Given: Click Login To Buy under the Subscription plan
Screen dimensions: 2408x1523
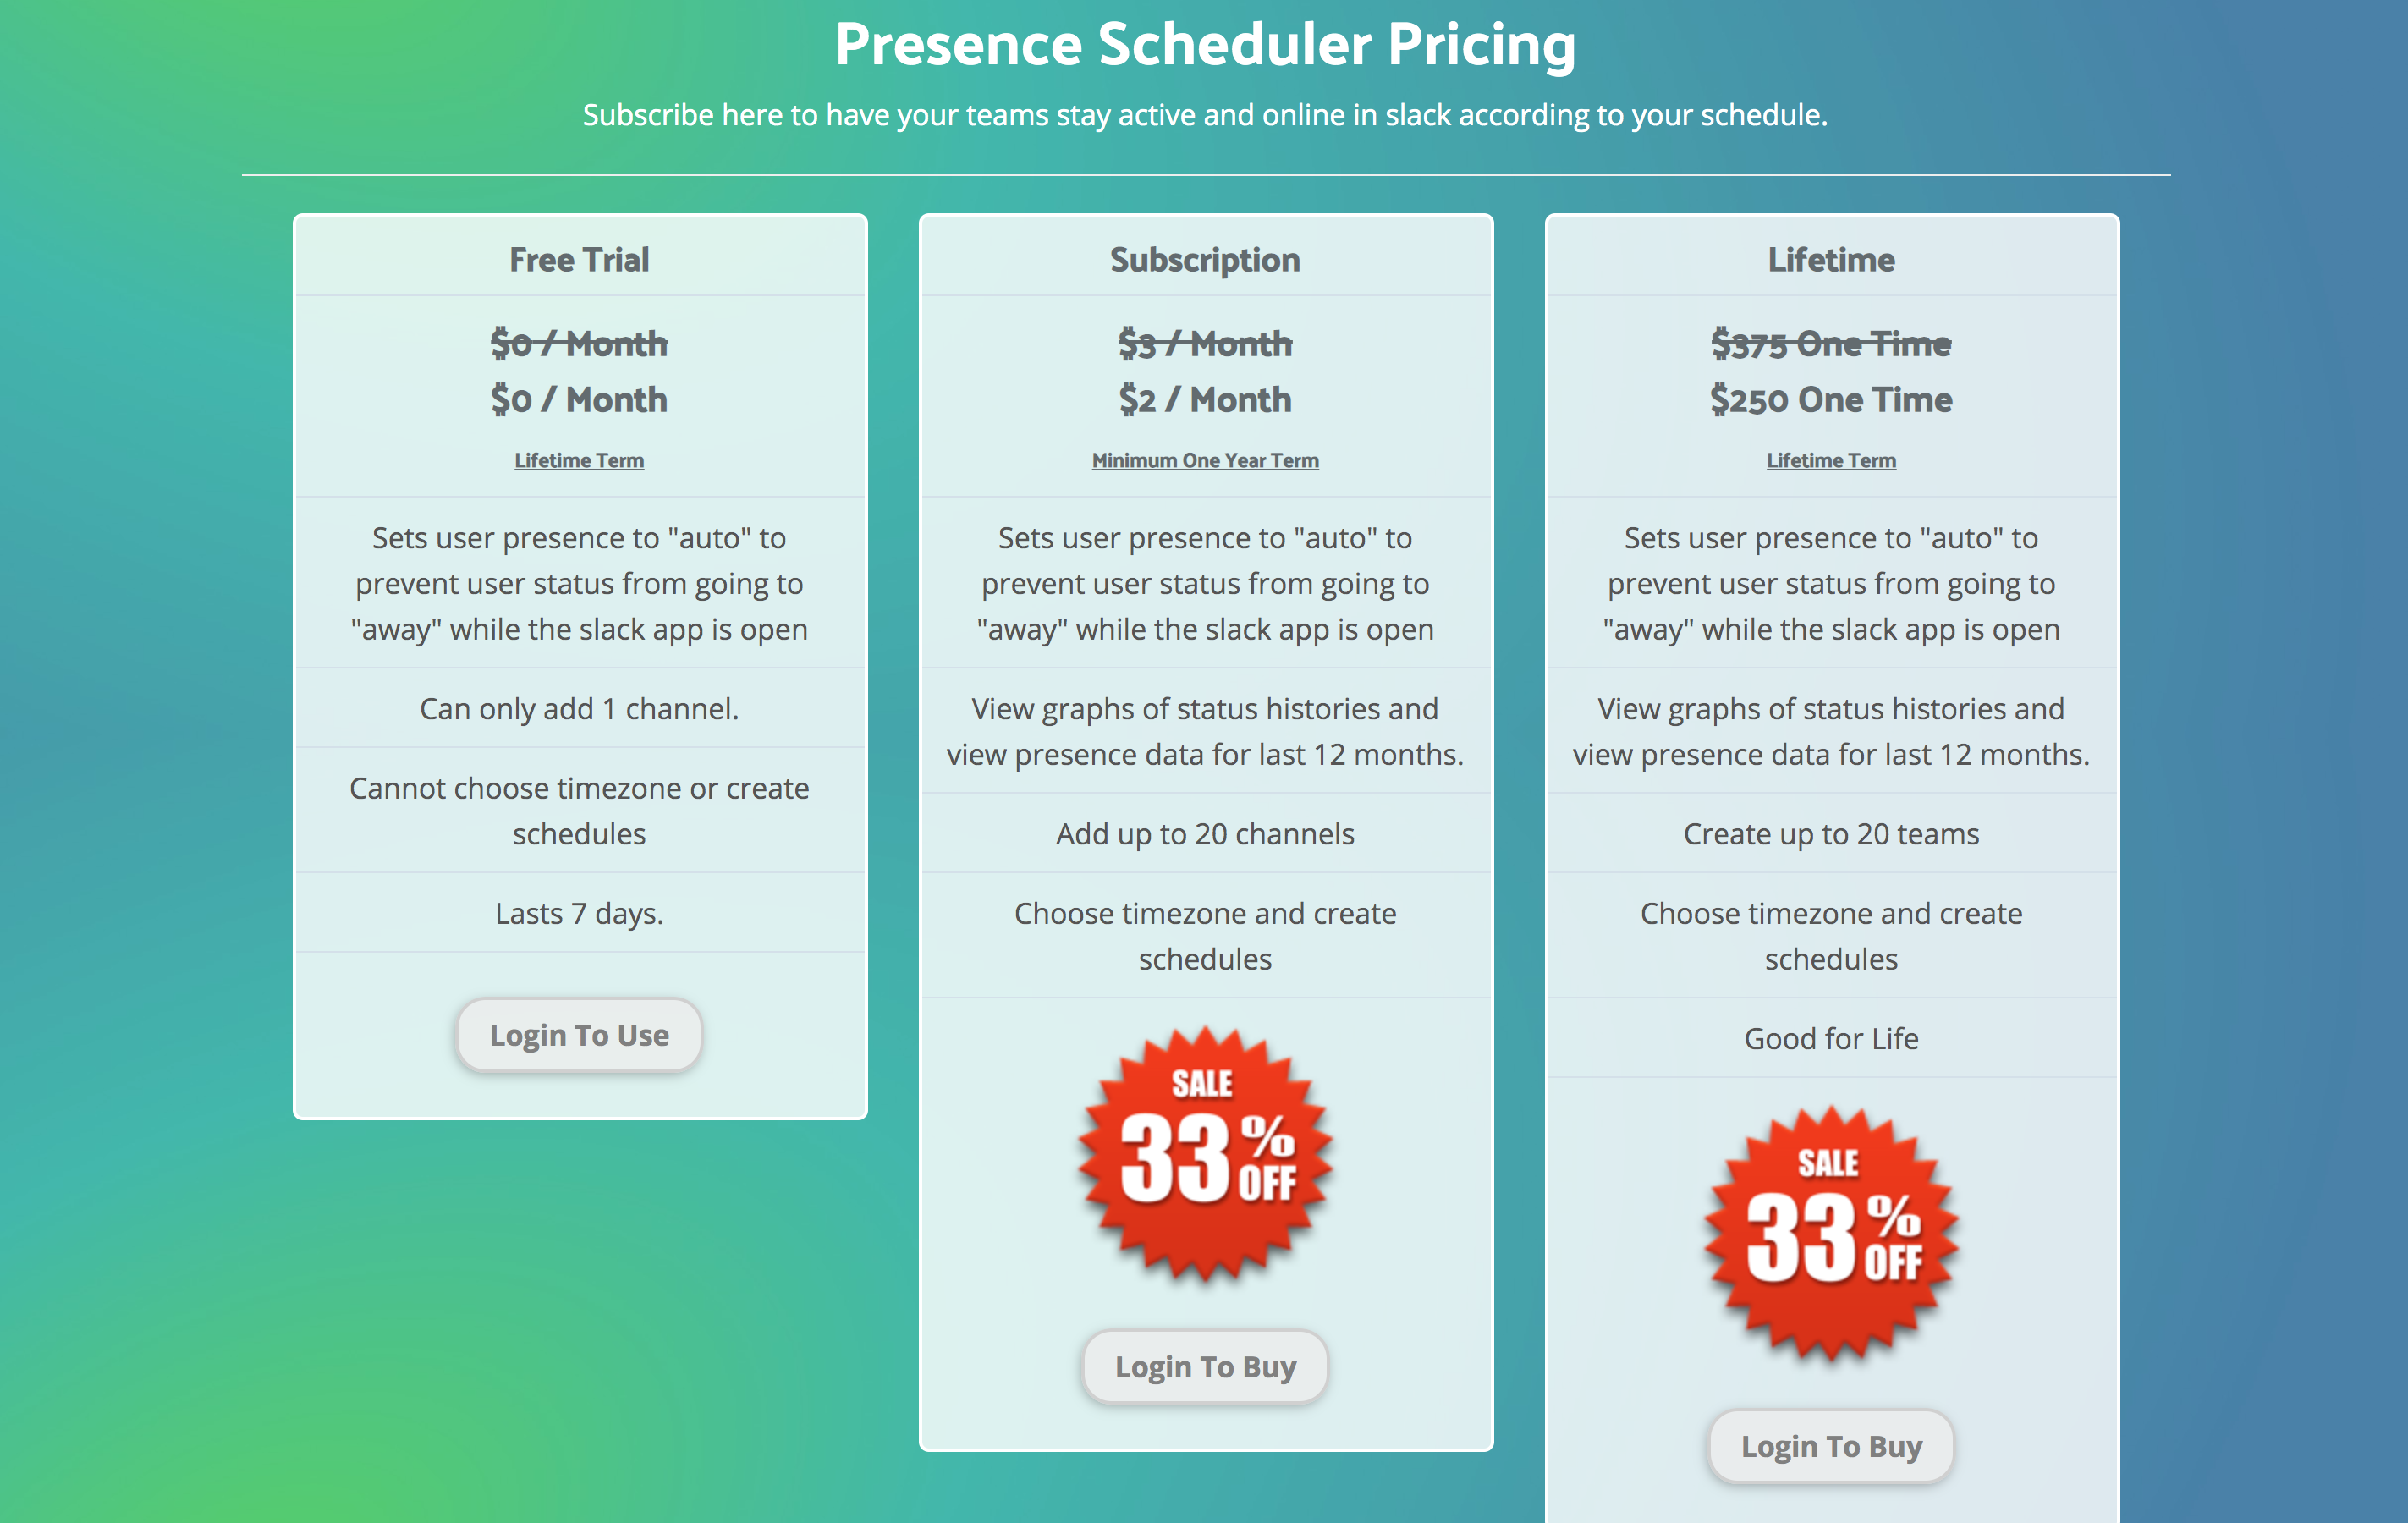Looking at the screenshot, I should (x=1204, y=1366).
